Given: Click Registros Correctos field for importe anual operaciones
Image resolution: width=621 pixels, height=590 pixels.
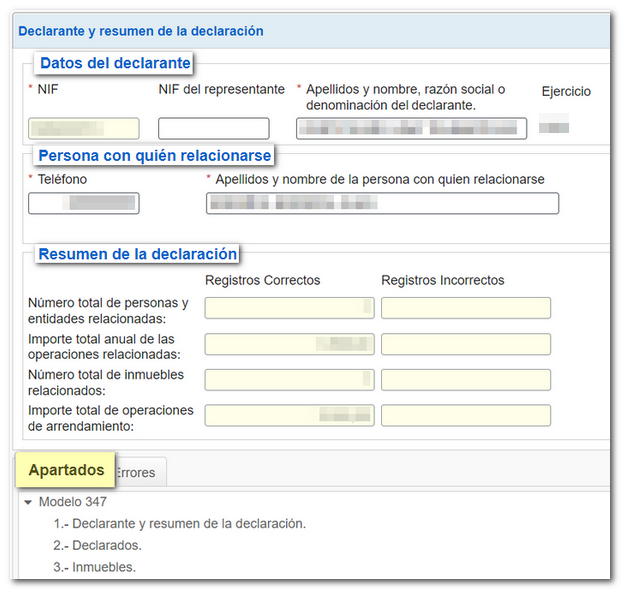Looking at the screenshot, I should pyautogui.click(x=289, y=345).
